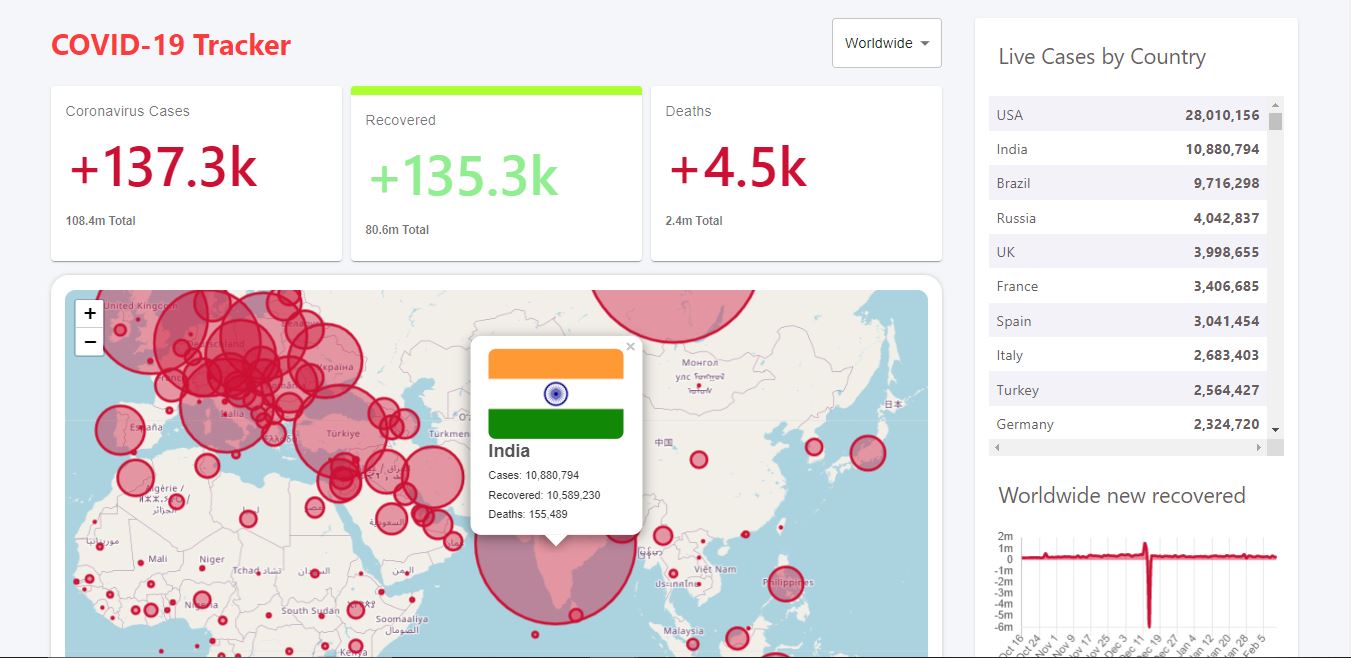Click the Philippines circle on the map
Image resolution: width=1351 pixels, height=658 pixels.
pos(786,583)
